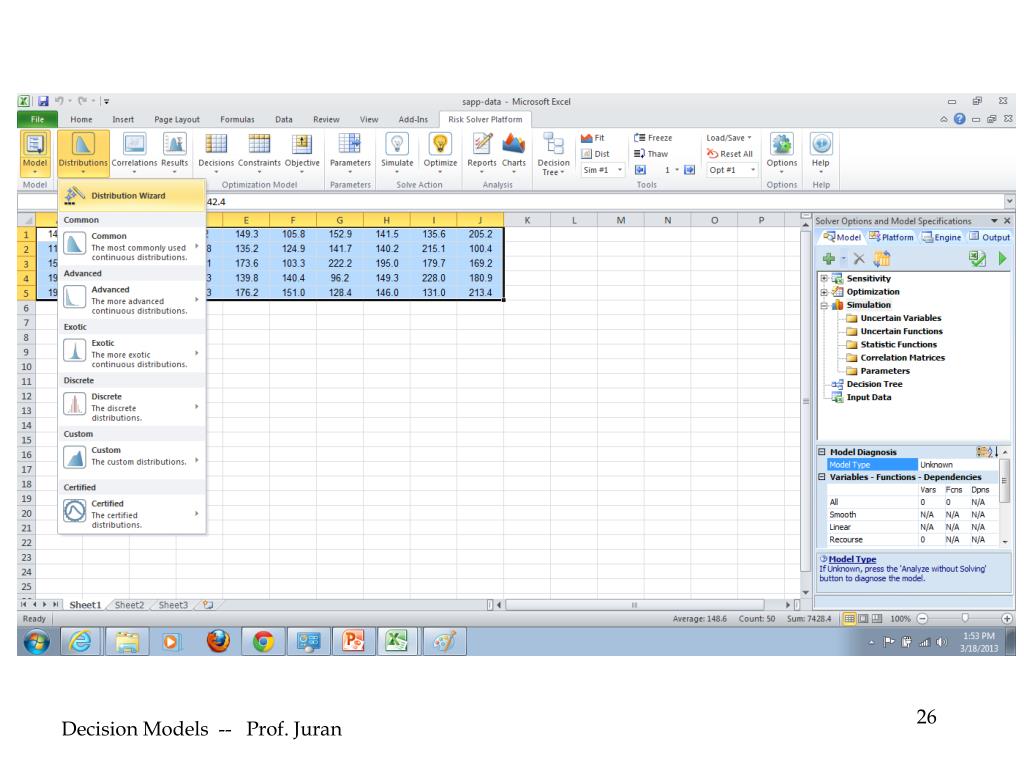
Task: Open the Distributions button dropdown arrow
Action: click(83, 172)
